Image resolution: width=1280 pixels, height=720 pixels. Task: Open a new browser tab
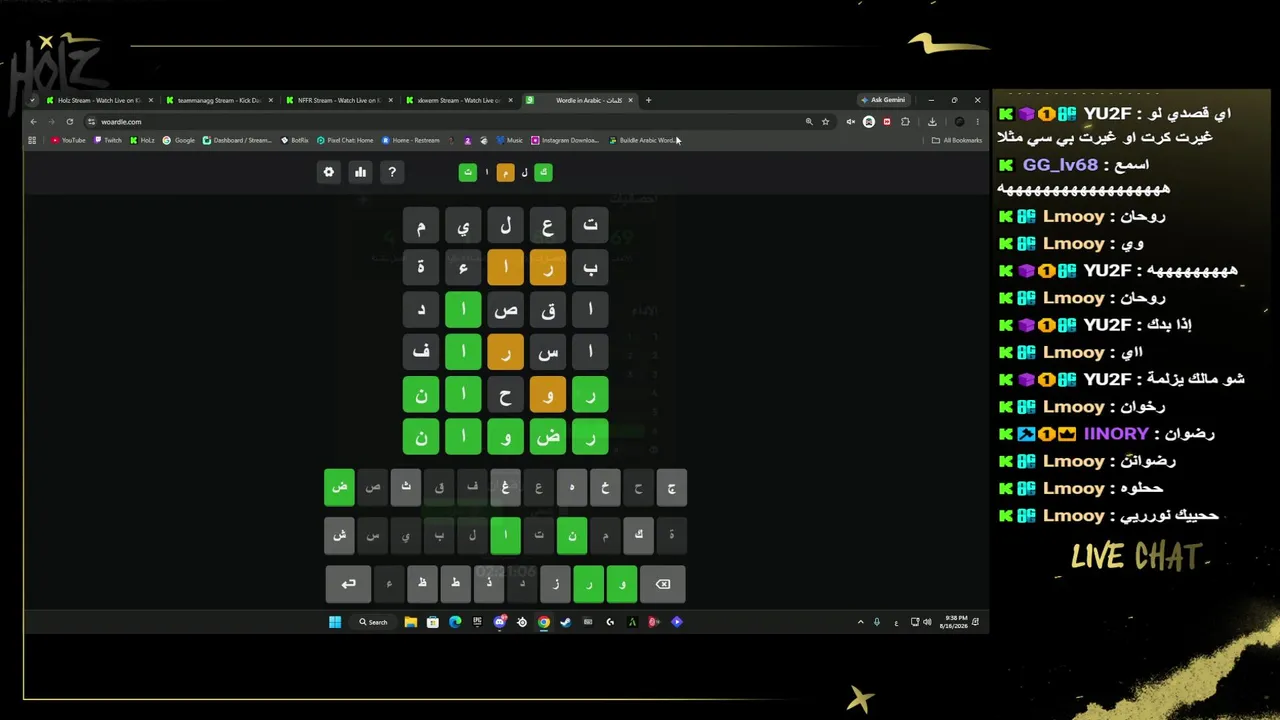(x=648, y=100)
